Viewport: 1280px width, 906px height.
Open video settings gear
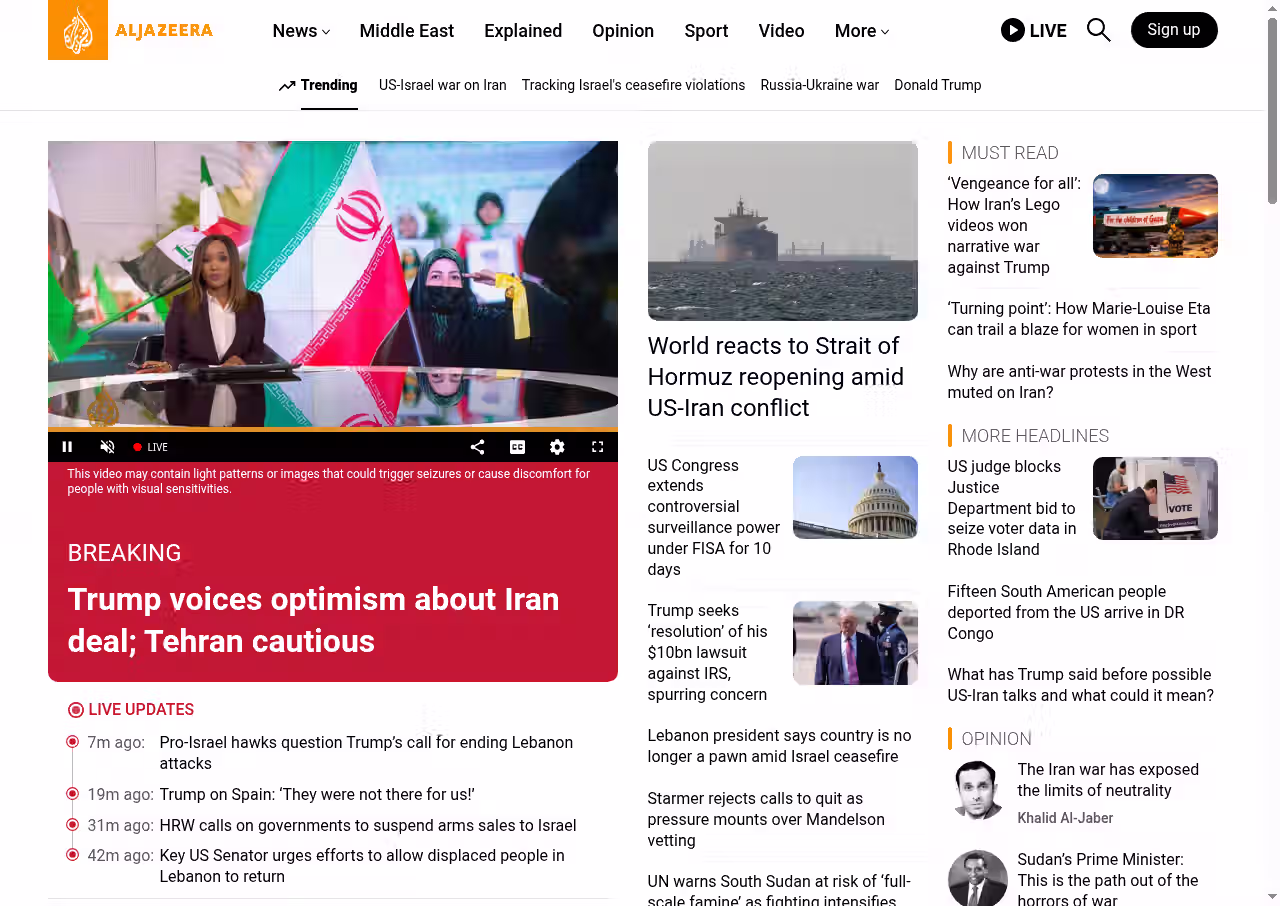tap(557, 447)
